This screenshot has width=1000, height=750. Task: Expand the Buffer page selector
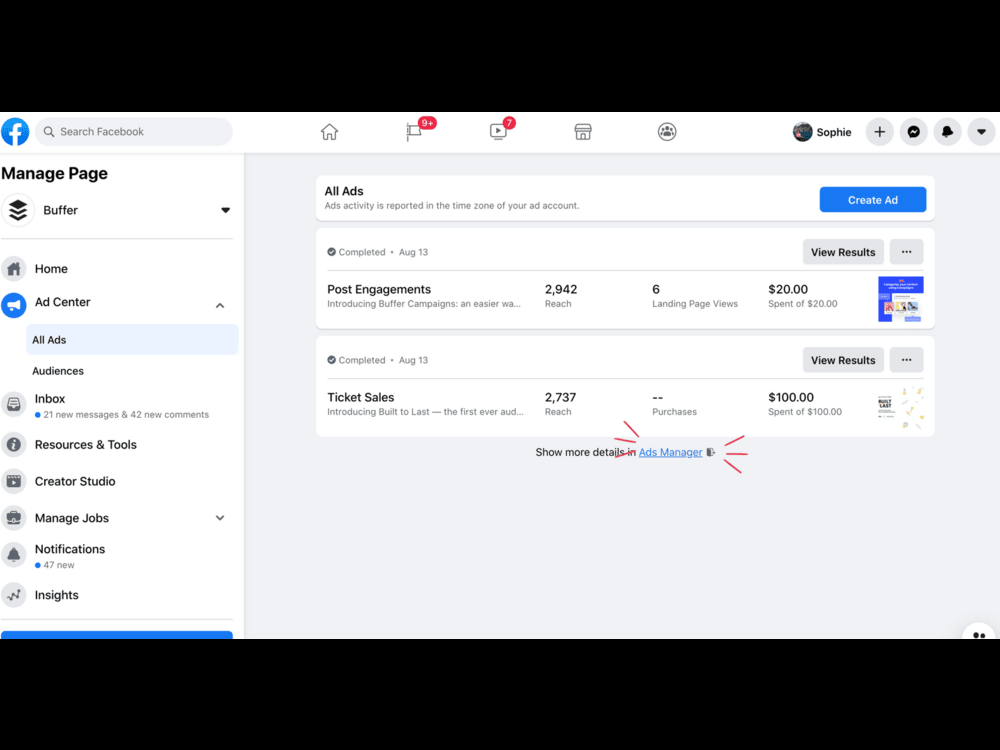click(225, 210)
